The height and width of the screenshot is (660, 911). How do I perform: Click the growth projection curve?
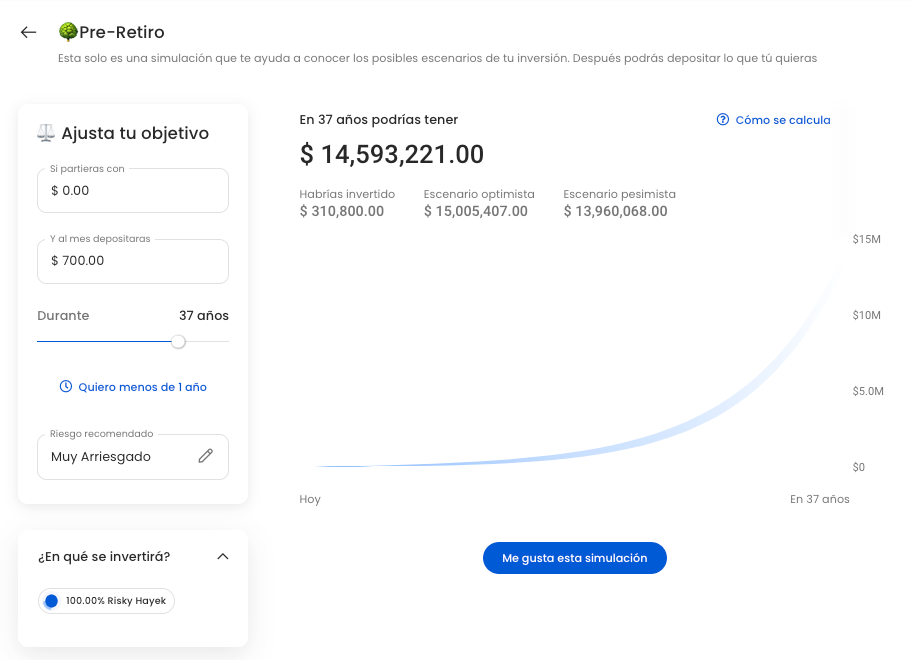pos(691,421)
